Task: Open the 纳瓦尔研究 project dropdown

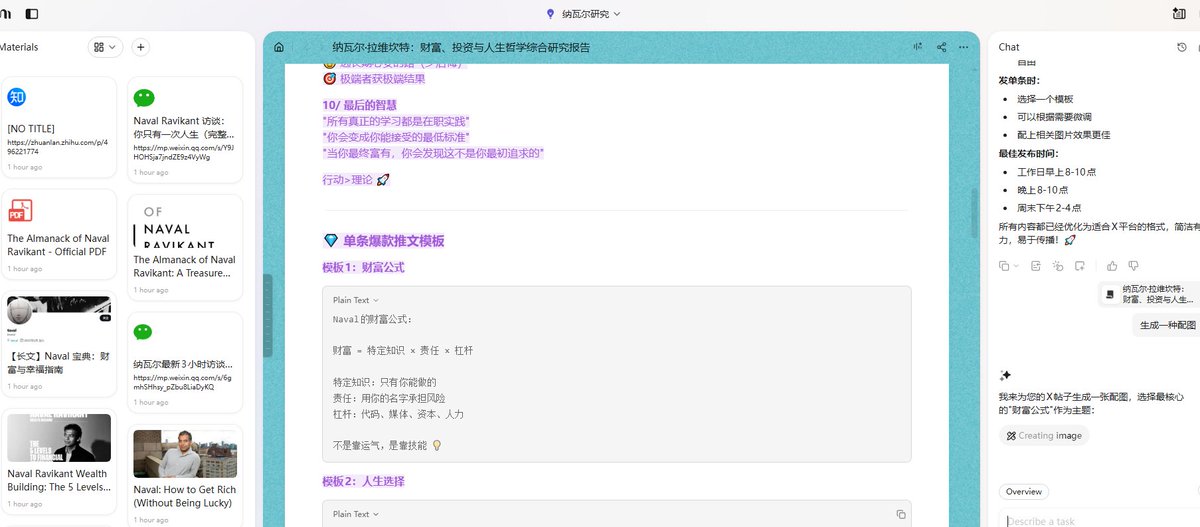Action: tap(584, 14)
